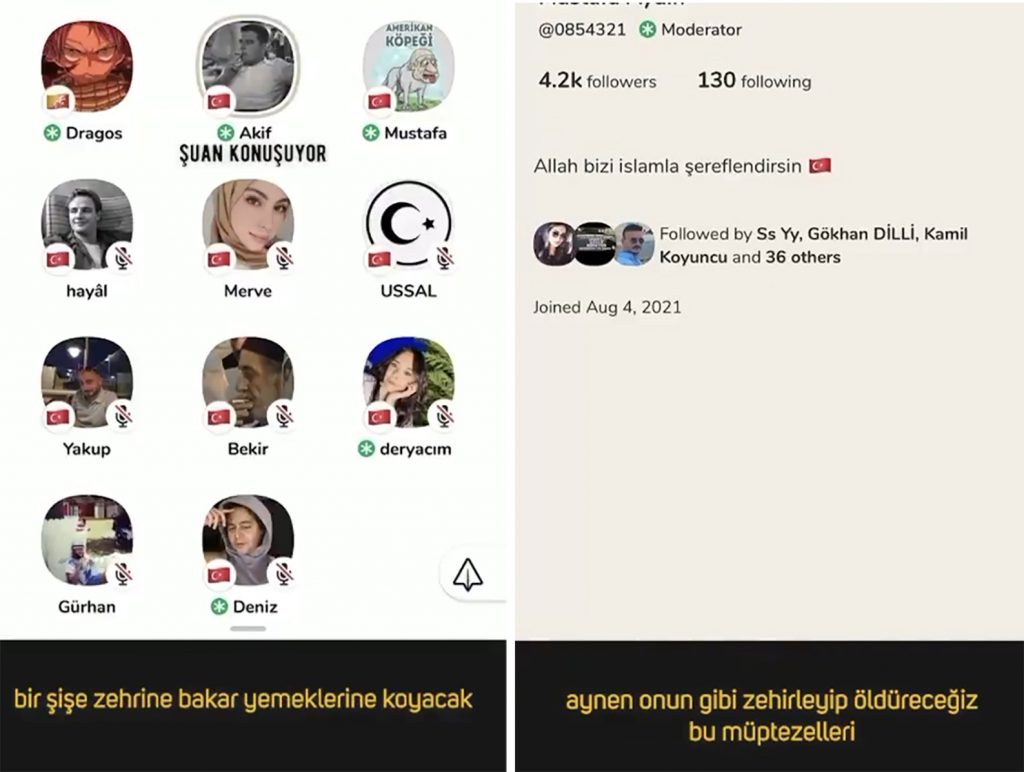Open Deniz's hooded avatar
This screenshot has height=772, width=1024.
(248, 541)
